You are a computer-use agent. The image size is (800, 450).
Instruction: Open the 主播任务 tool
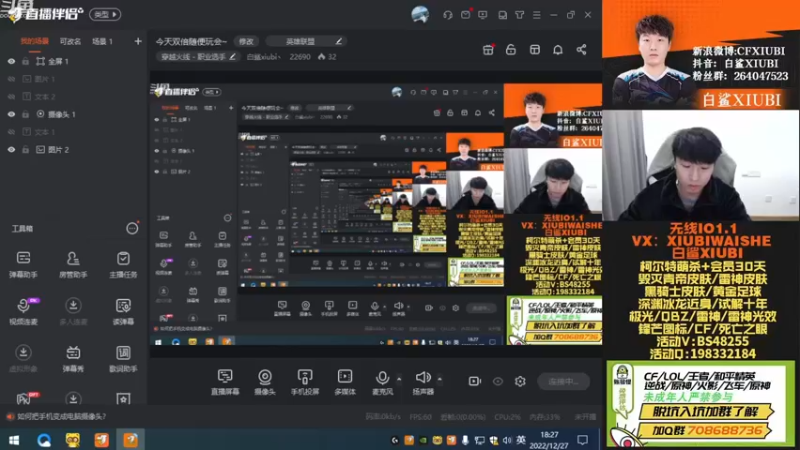pos(123,264)
